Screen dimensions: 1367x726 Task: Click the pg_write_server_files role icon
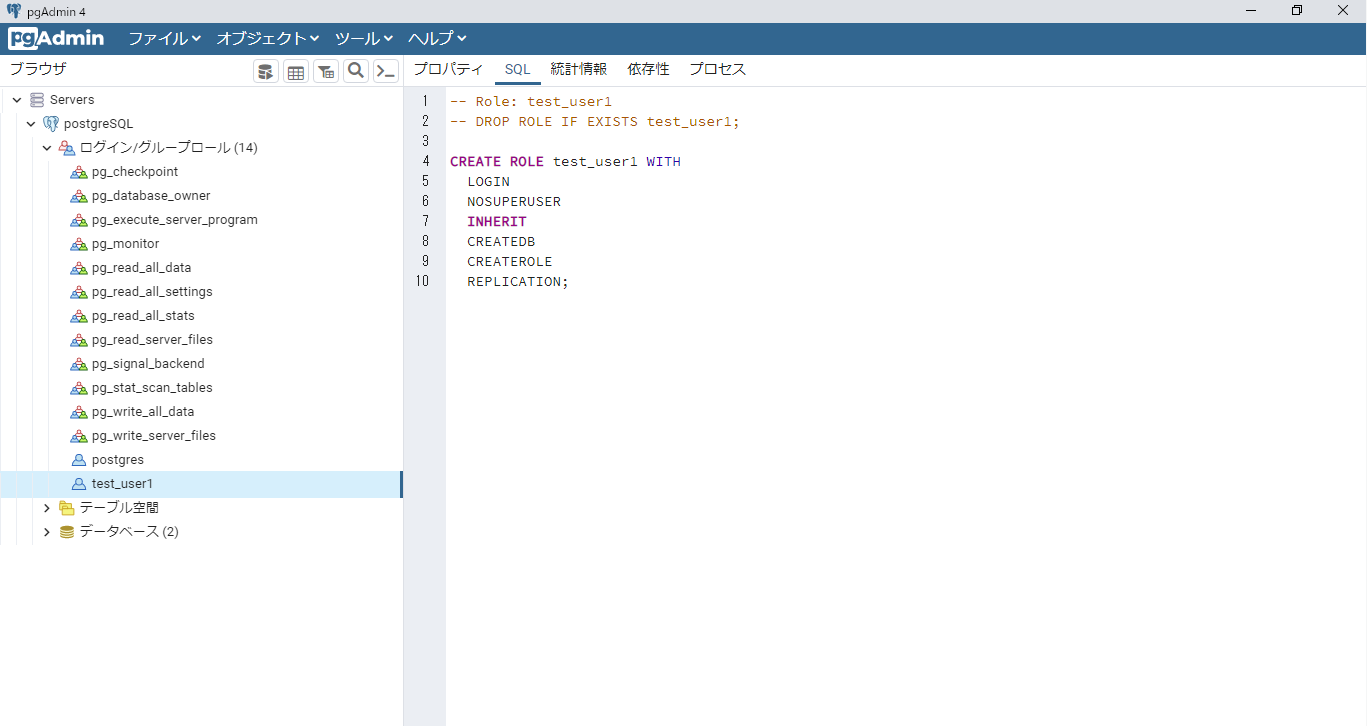coord(79,436)
